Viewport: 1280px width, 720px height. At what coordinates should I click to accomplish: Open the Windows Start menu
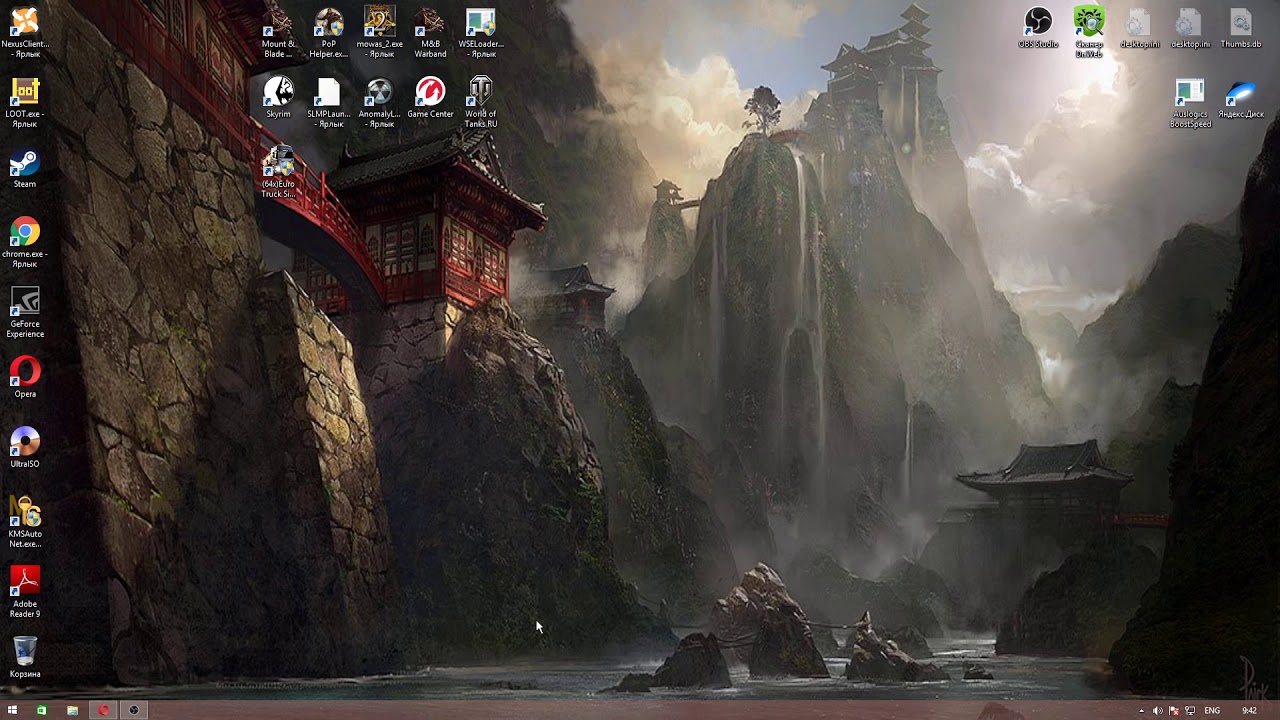(x=13, y=710)
